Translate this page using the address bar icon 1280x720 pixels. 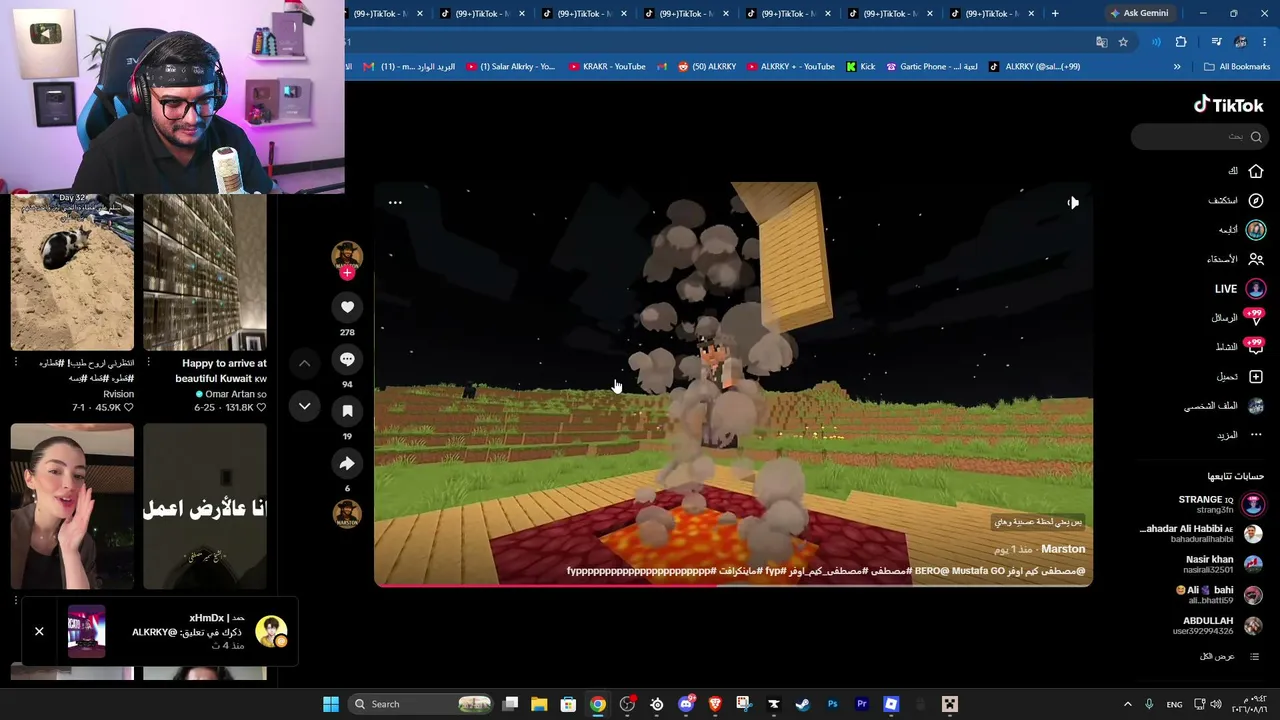coord(1101,42)
